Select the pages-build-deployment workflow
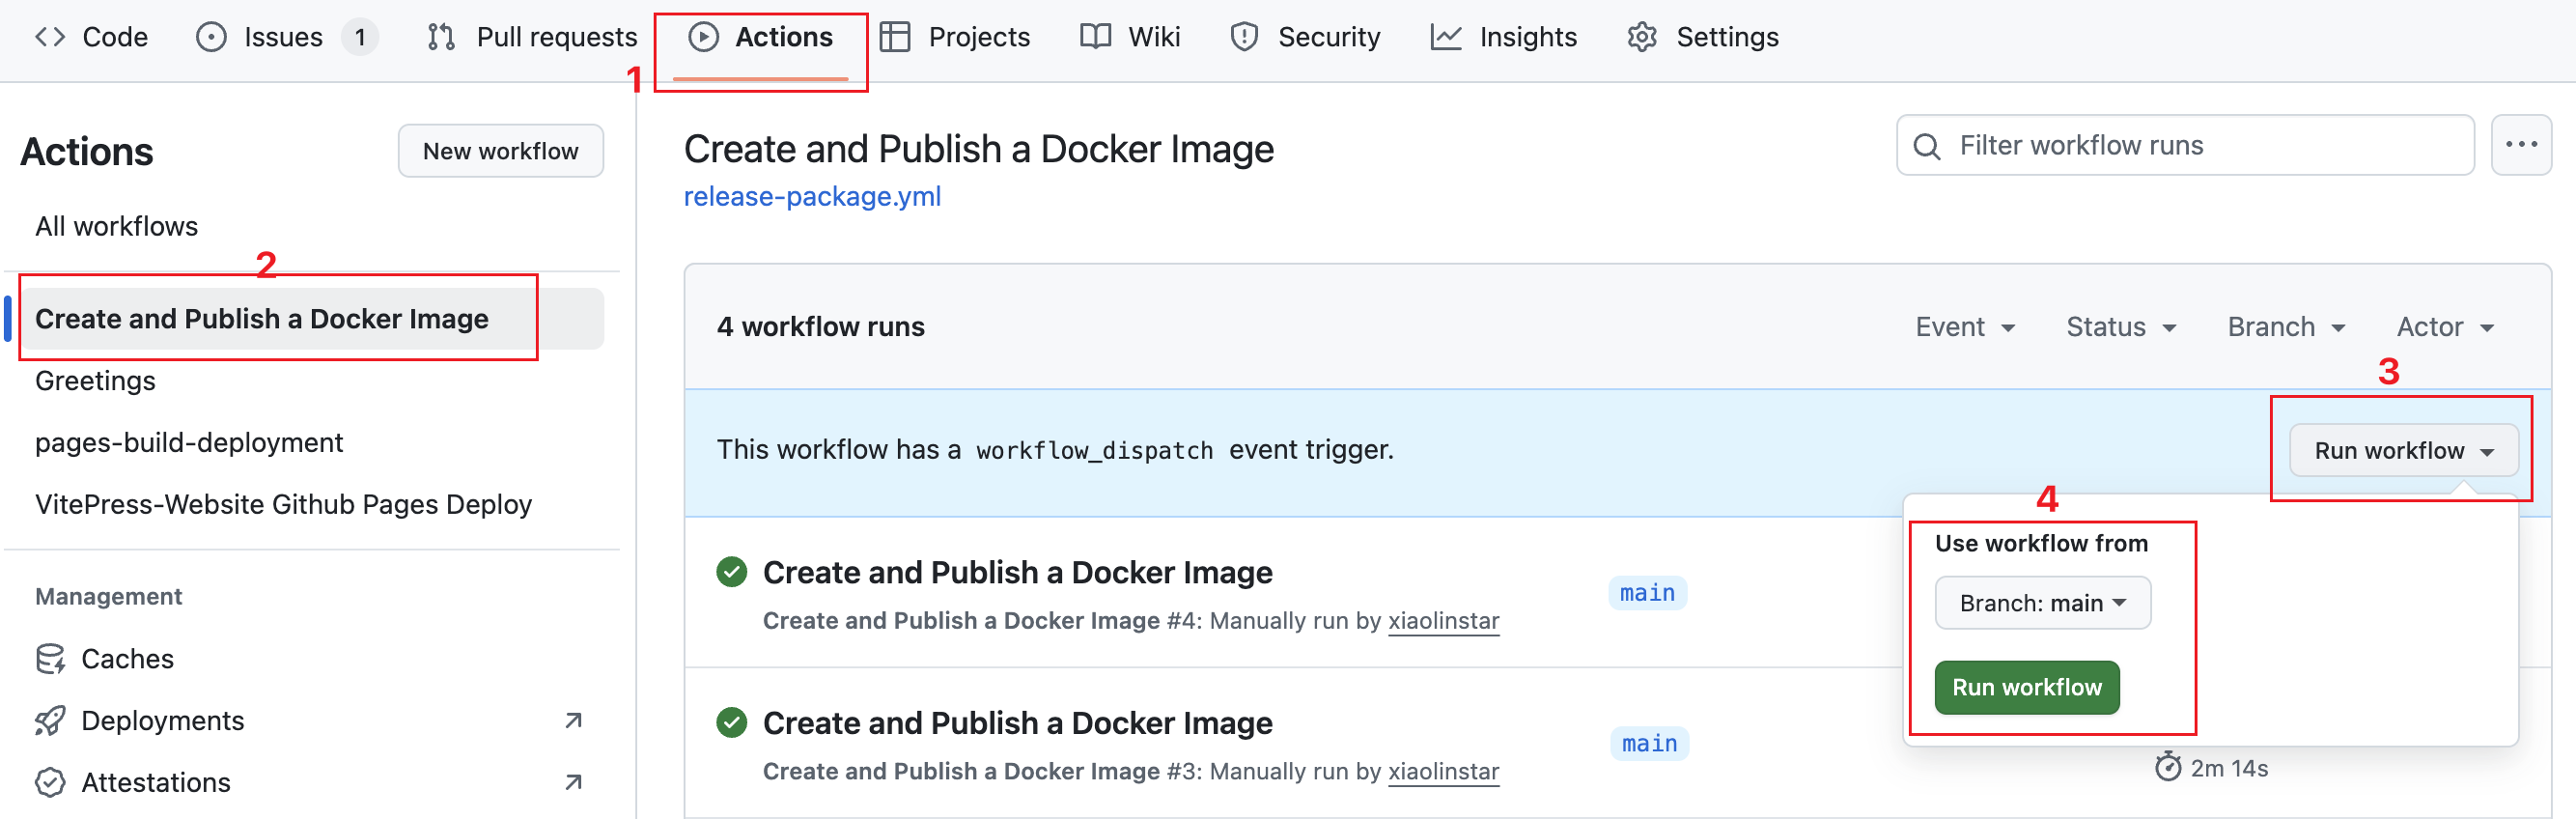 pyautogui.click(x=189, y=442)
